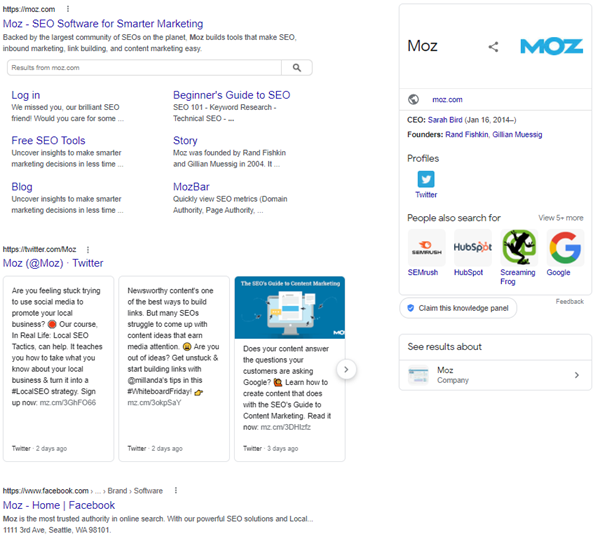Click the 'Twitter · 3 days ago' tweet footer
Screen dimensions: 602x541
(270, 448)
